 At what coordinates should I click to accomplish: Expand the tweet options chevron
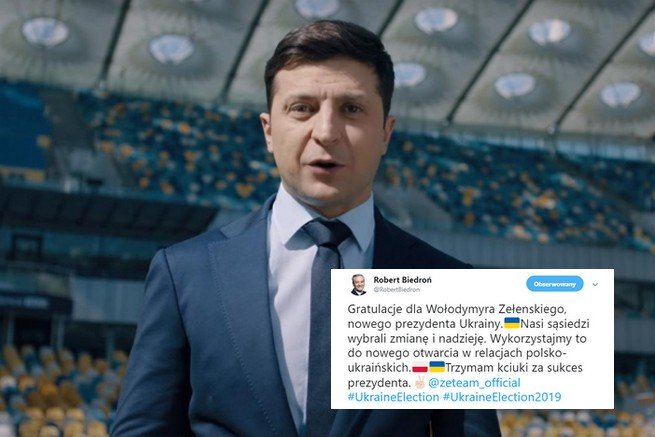pos(595,285)
